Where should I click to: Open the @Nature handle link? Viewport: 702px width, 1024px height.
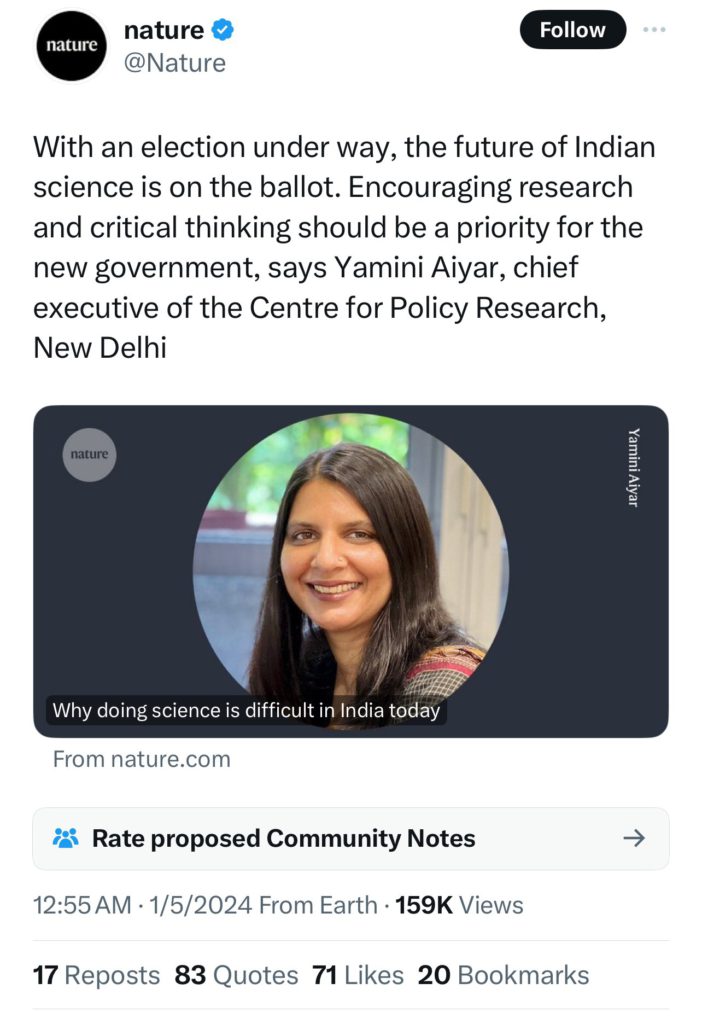pos(174,63)
